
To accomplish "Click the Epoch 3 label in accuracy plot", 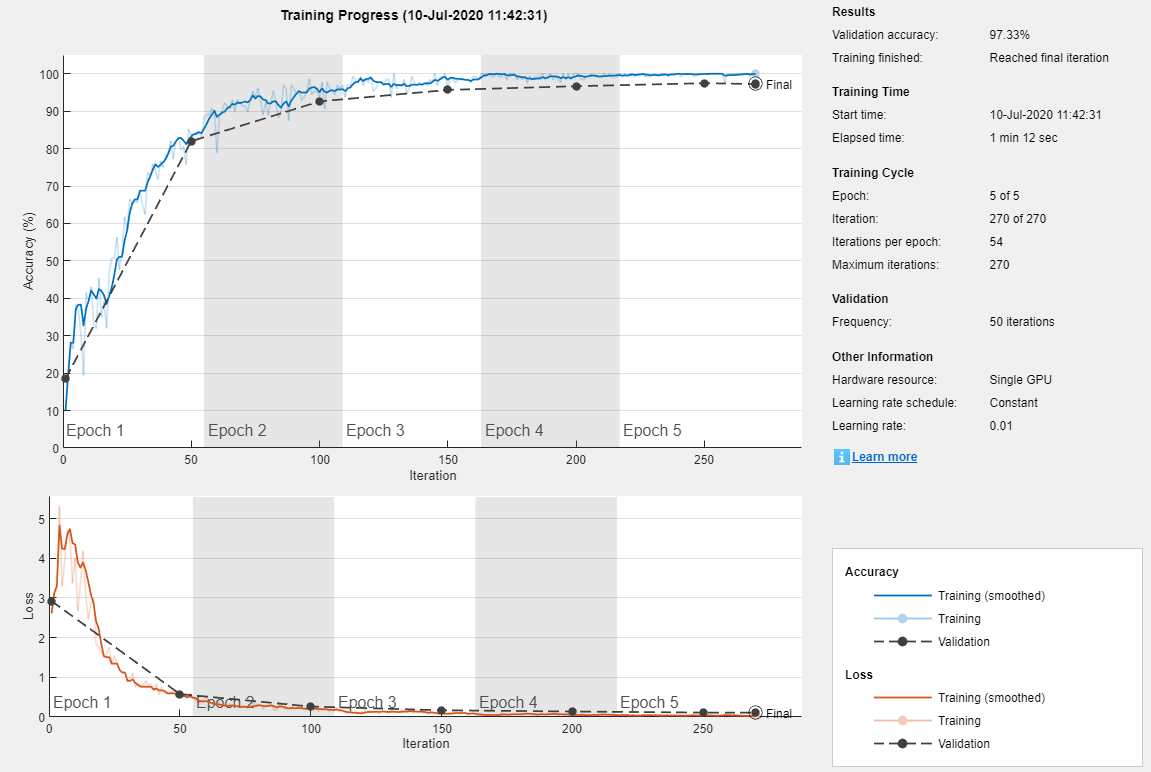I will tap(375, 431).
